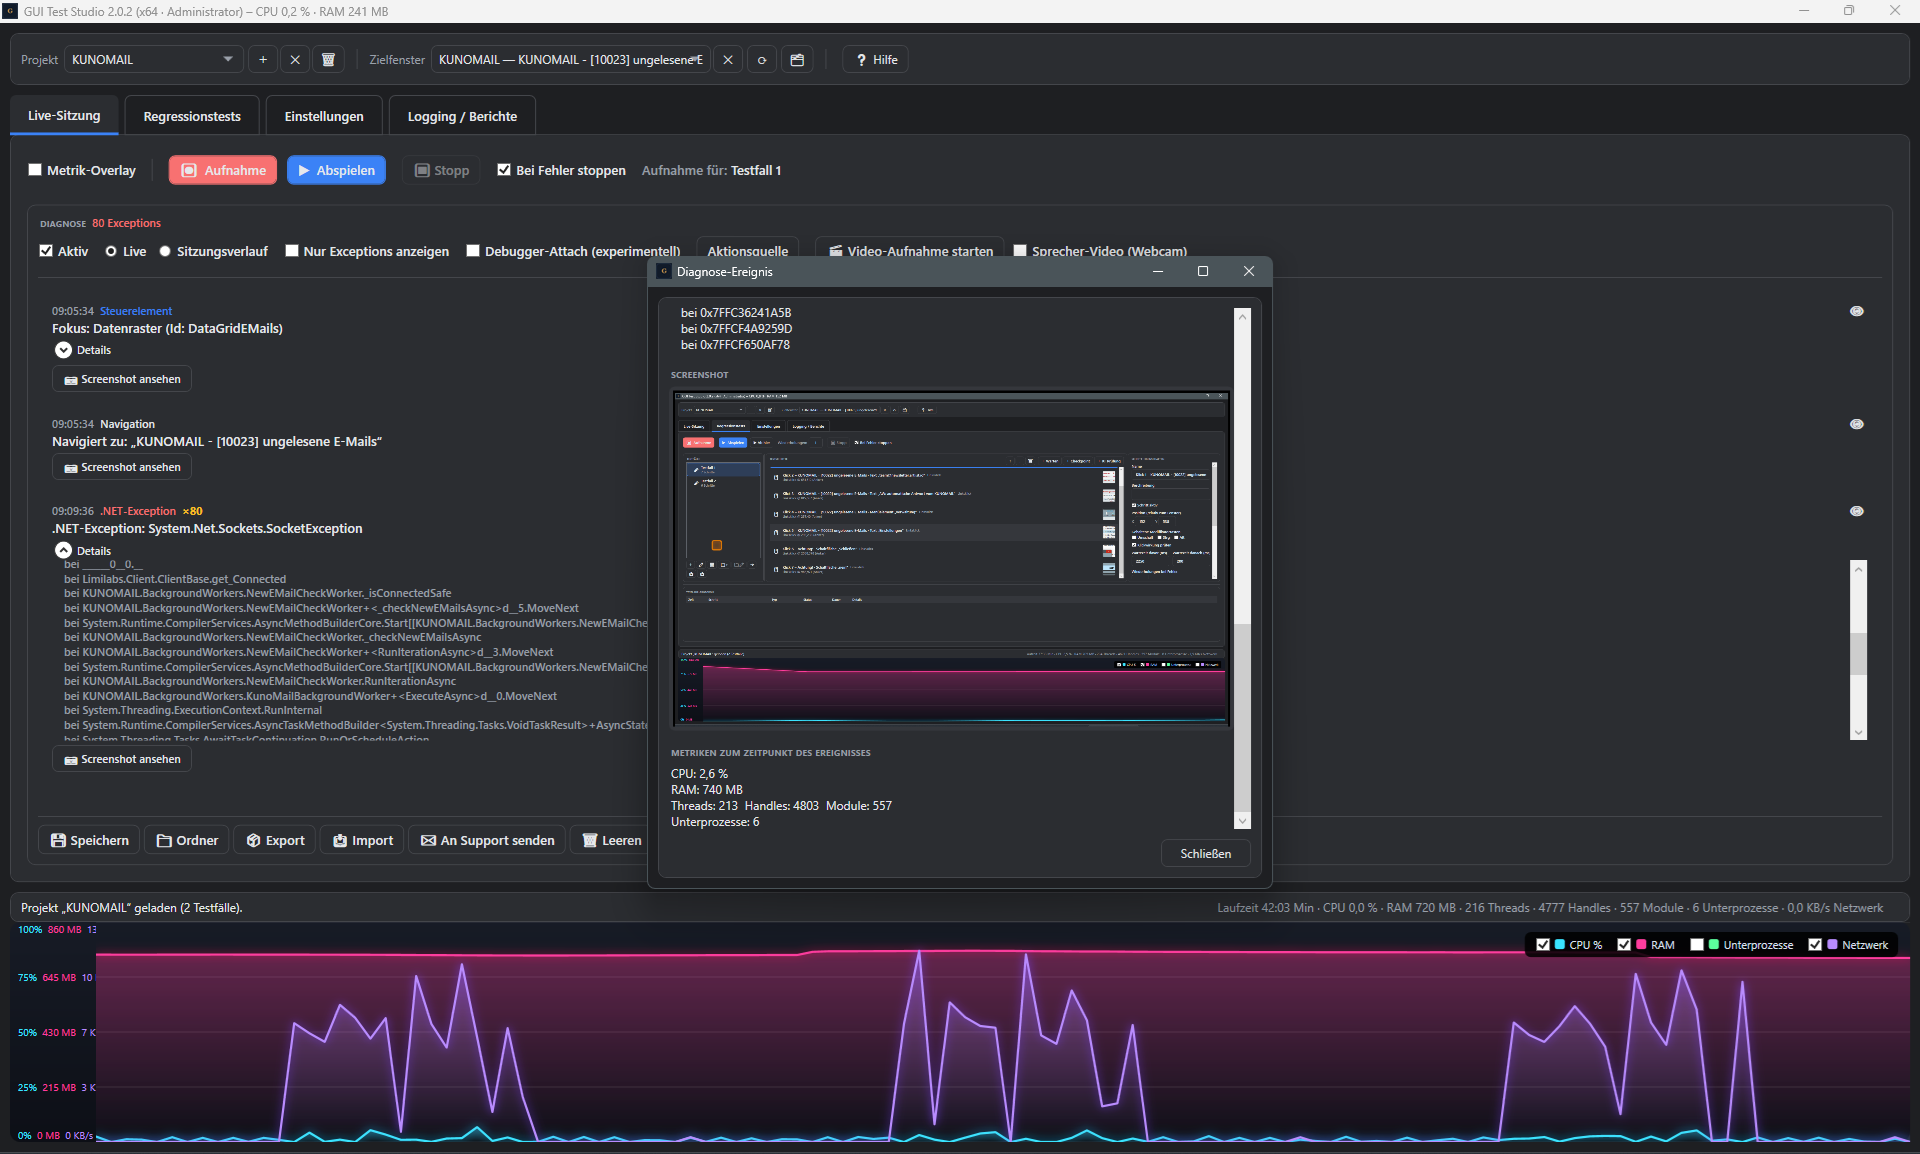This screenshot has width=1920, height=1154.
Task: Click eye icon of the Navigation event
Action: point(1857,424)
